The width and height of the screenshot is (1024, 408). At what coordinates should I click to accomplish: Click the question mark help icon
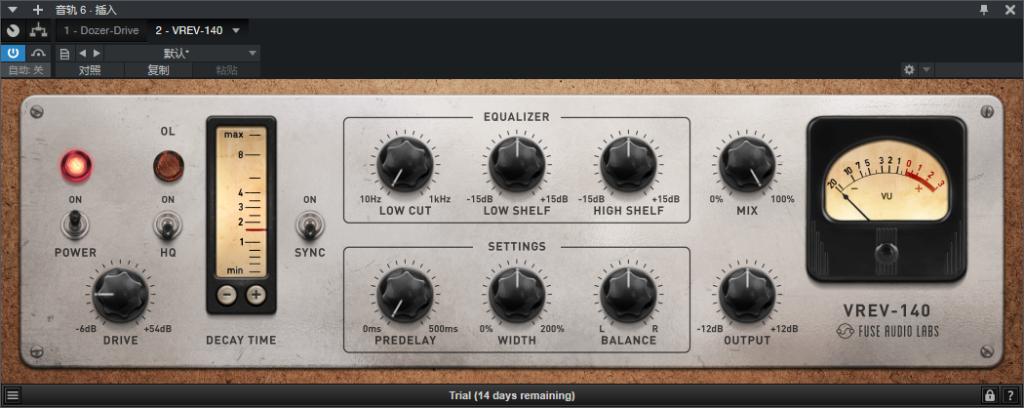point(1010,396)
